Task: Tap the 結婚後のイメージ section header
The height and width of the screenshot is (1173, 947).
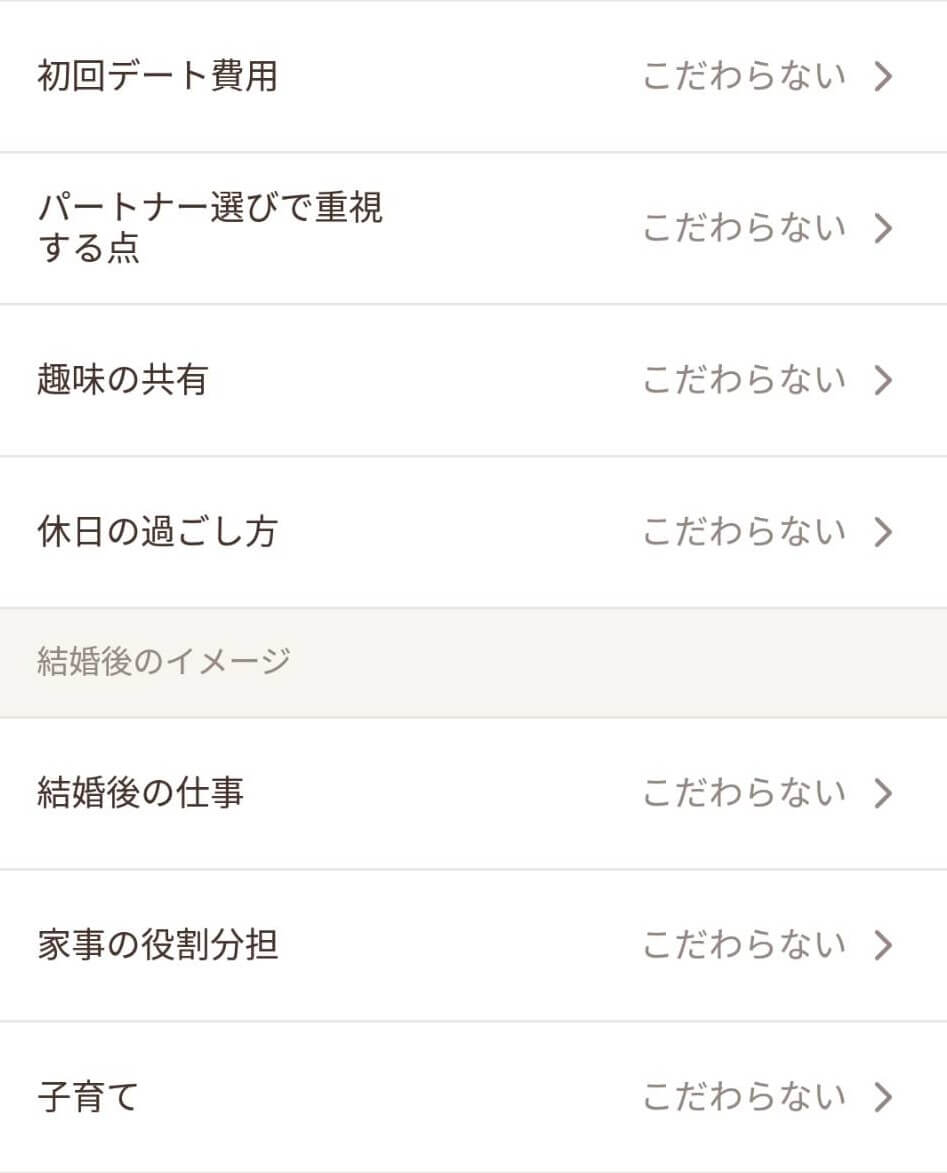Action: (x=474, y=663)
